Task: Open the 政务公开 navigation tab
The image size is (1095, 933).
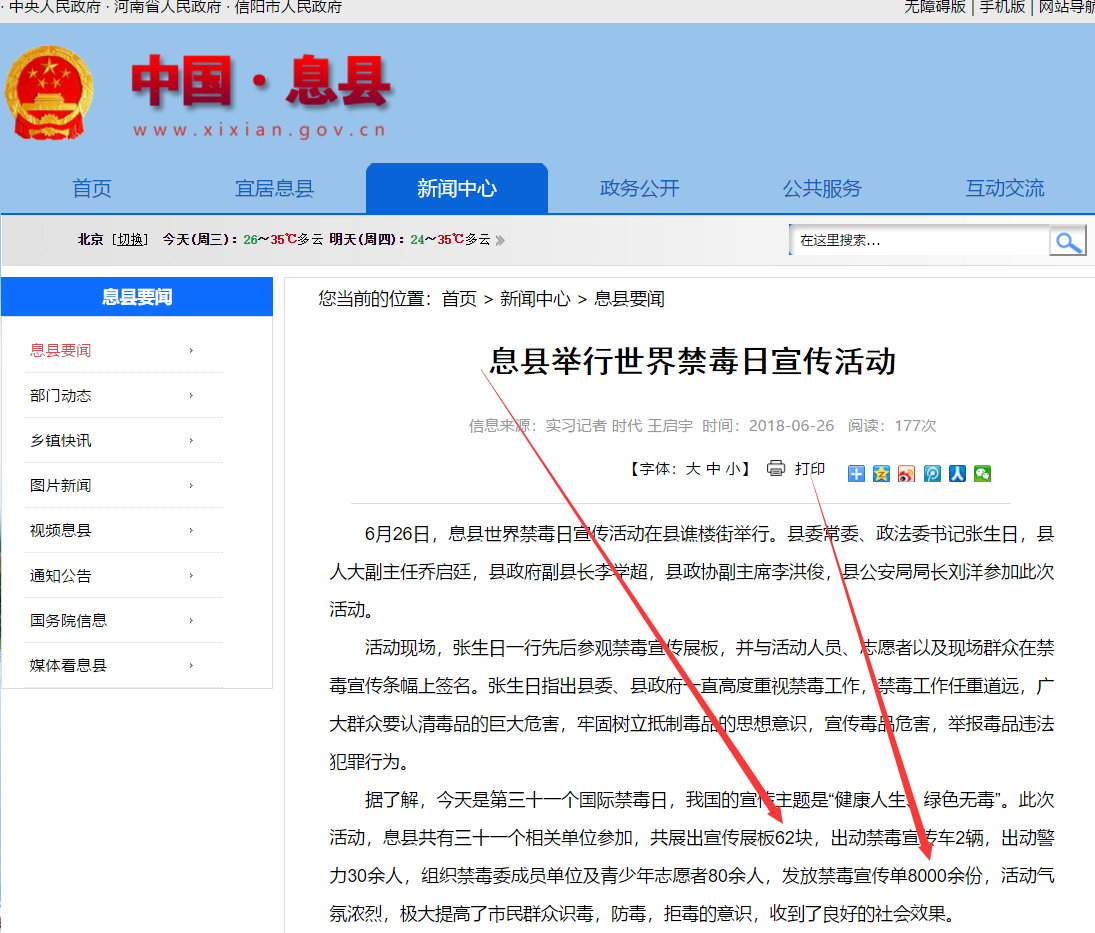Action: [x=639, y=188]
